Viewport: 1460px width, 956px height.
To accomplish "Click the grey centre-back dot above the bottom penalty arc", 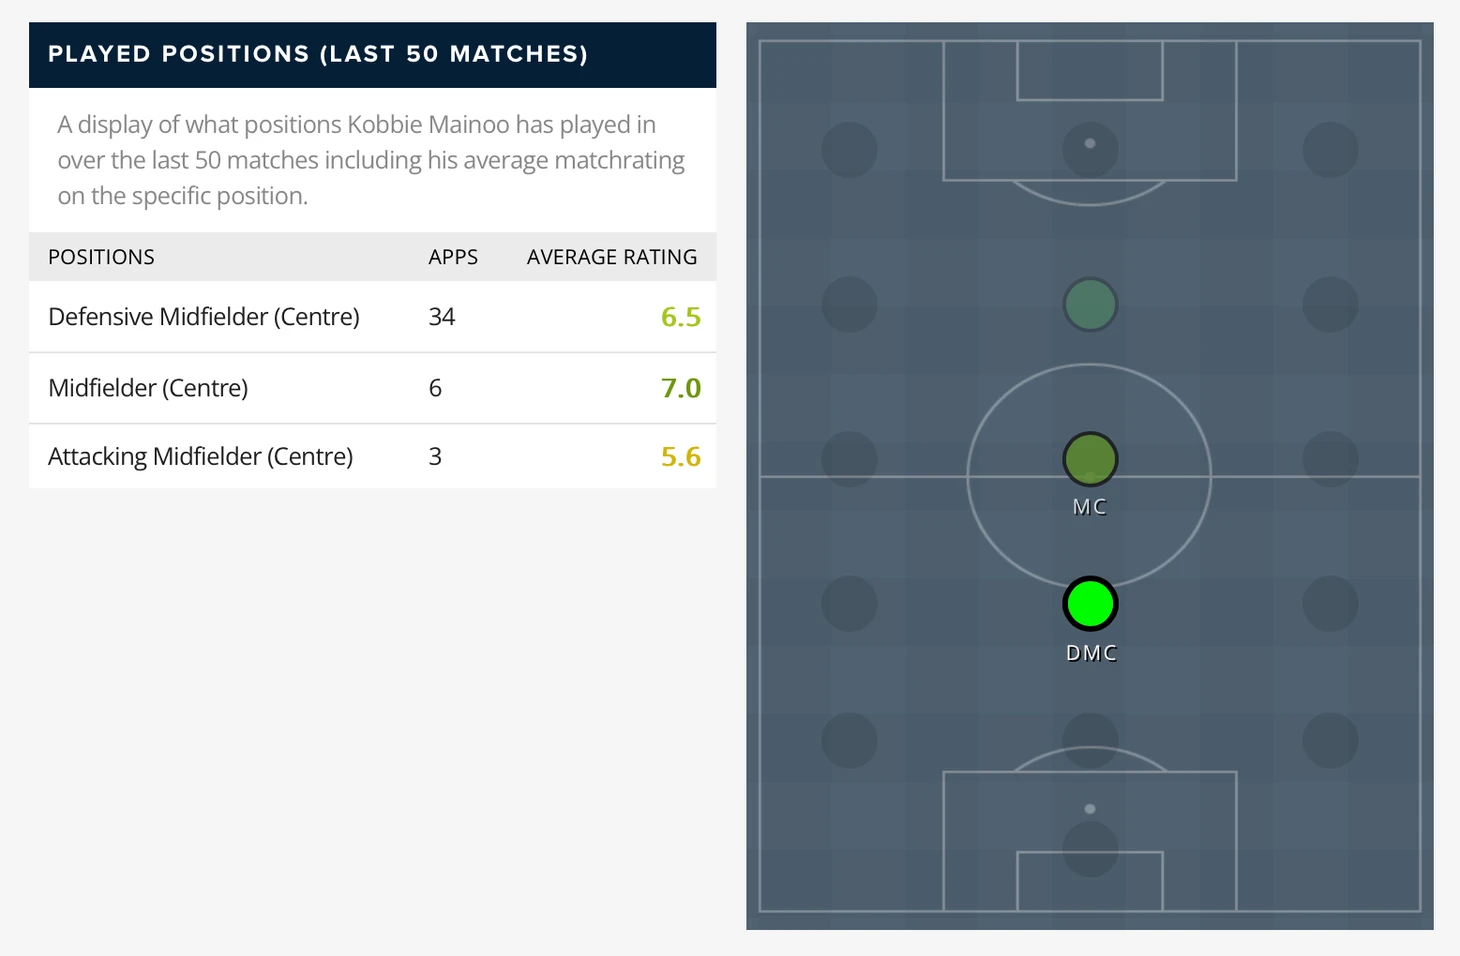I will (x=1090, y=741).
